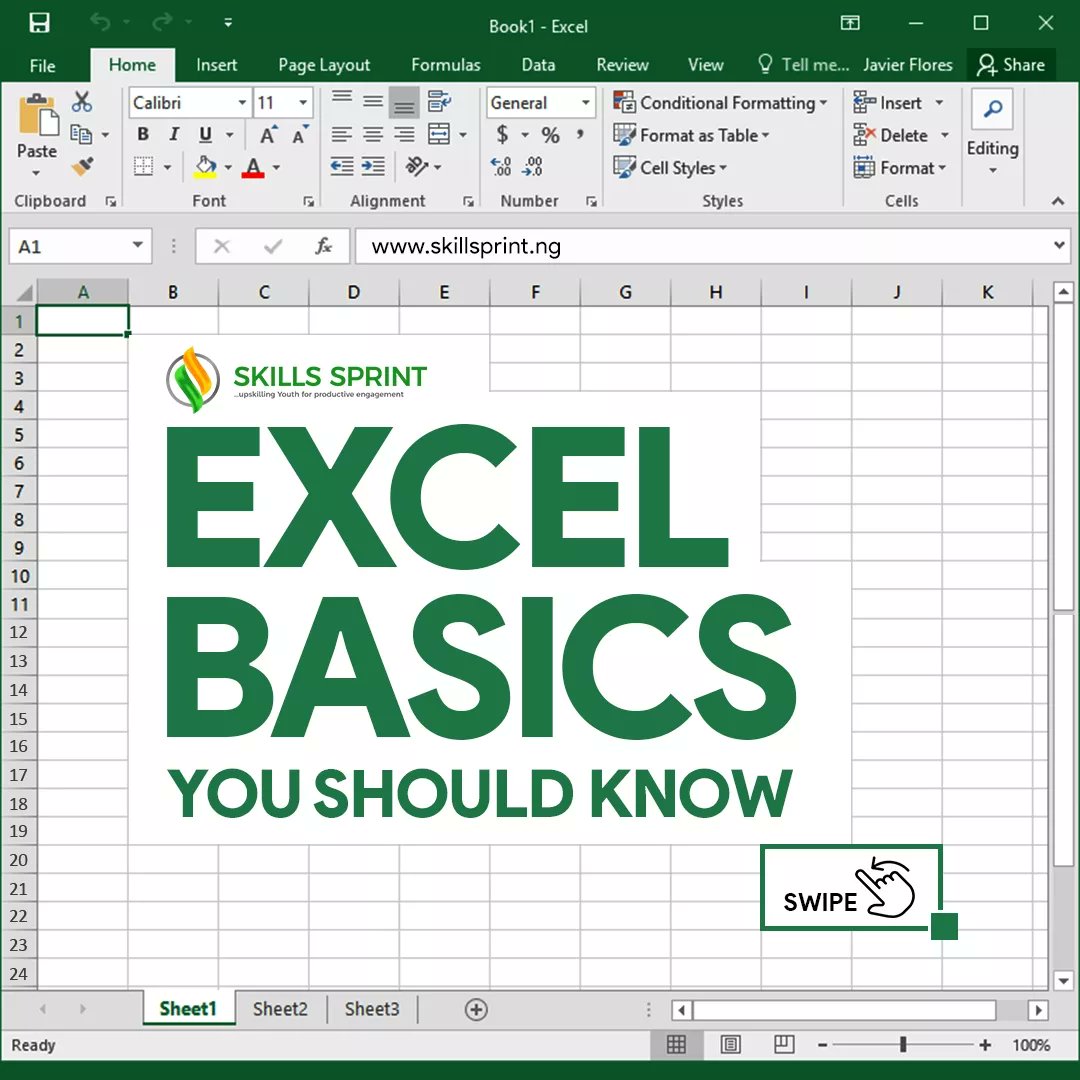Open the General number format dropdown
Viewport: 1080px width, 1080px height.
(x=585, y=103)
